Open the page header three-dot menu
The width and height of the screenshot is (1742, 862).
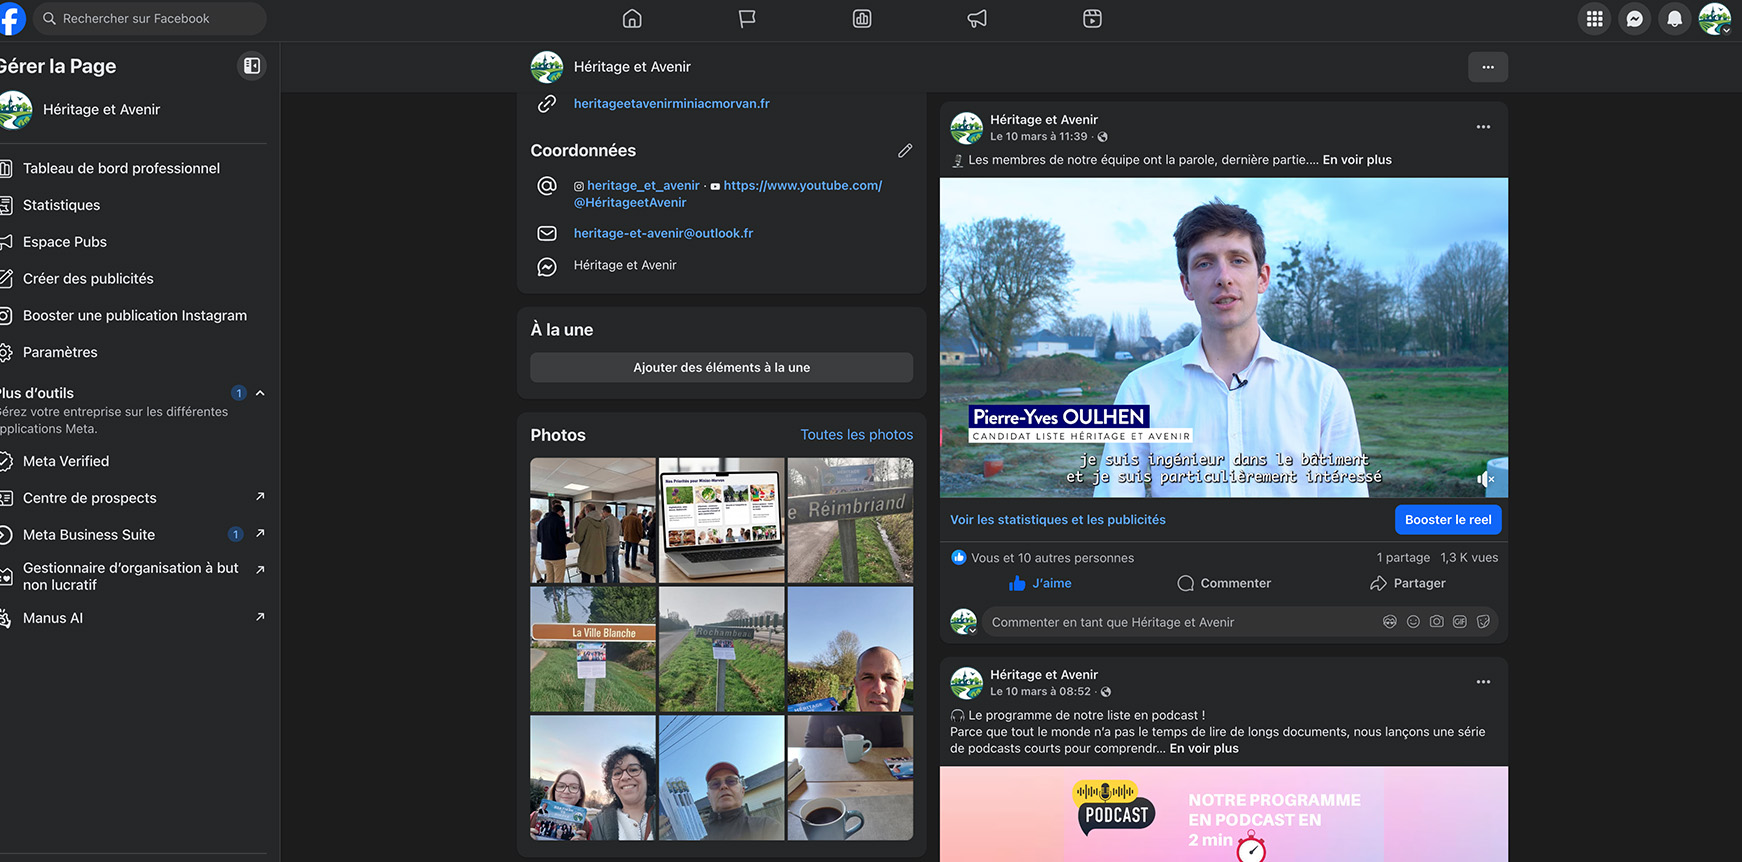[1487, 67]
